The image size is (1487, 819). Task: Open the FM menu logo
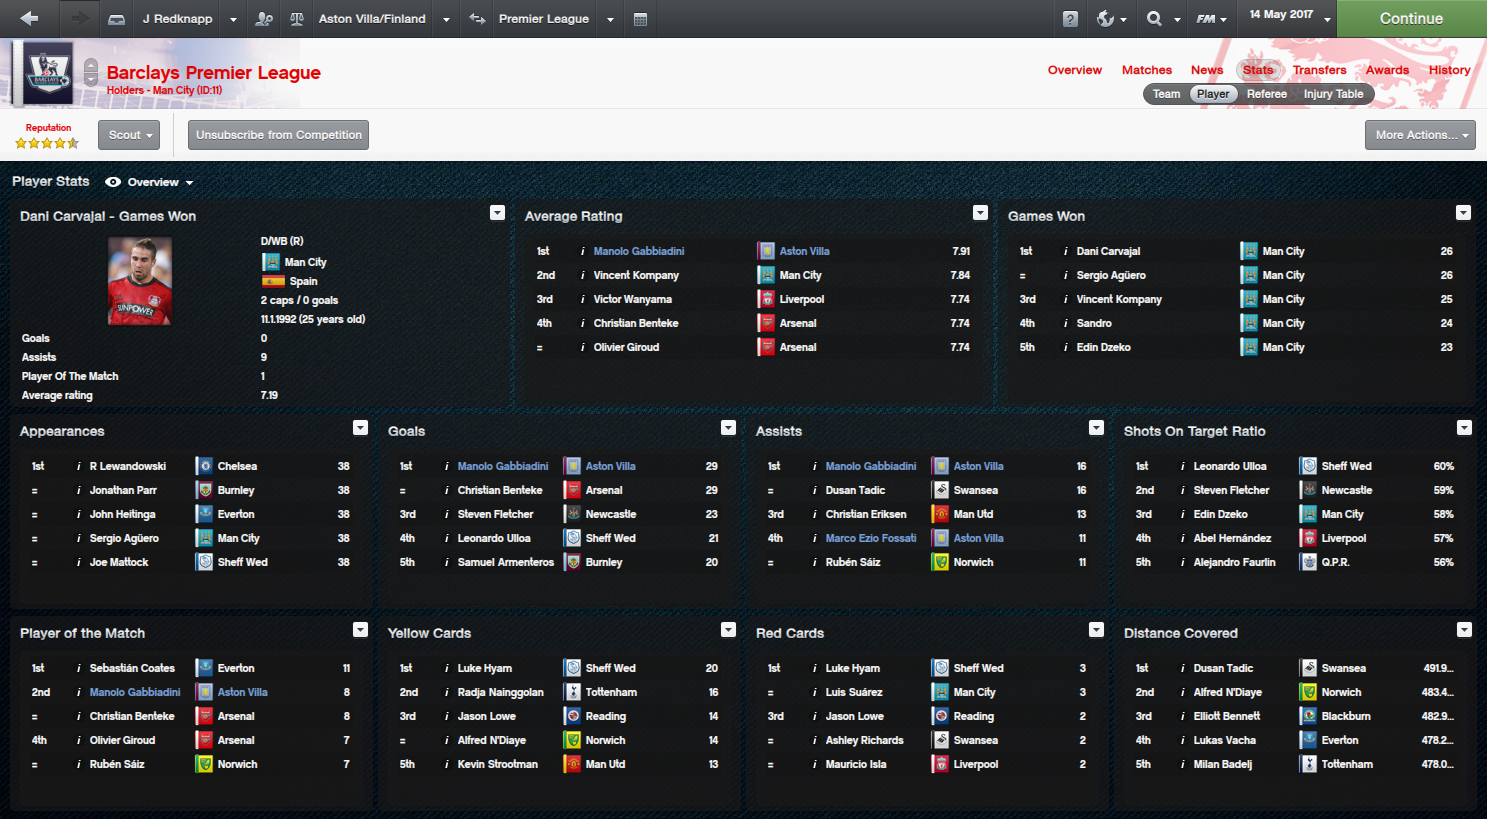click(1206, 19)
